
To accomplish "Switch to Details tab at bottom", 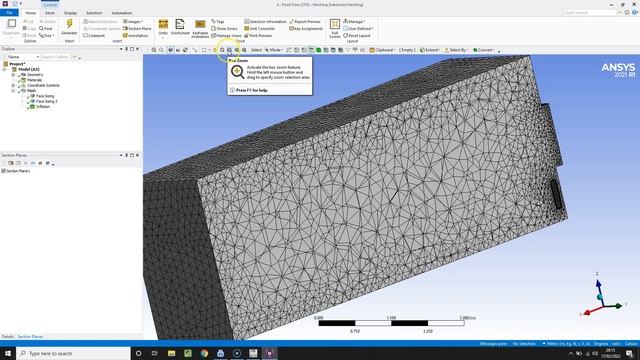I will pos(7,336).
